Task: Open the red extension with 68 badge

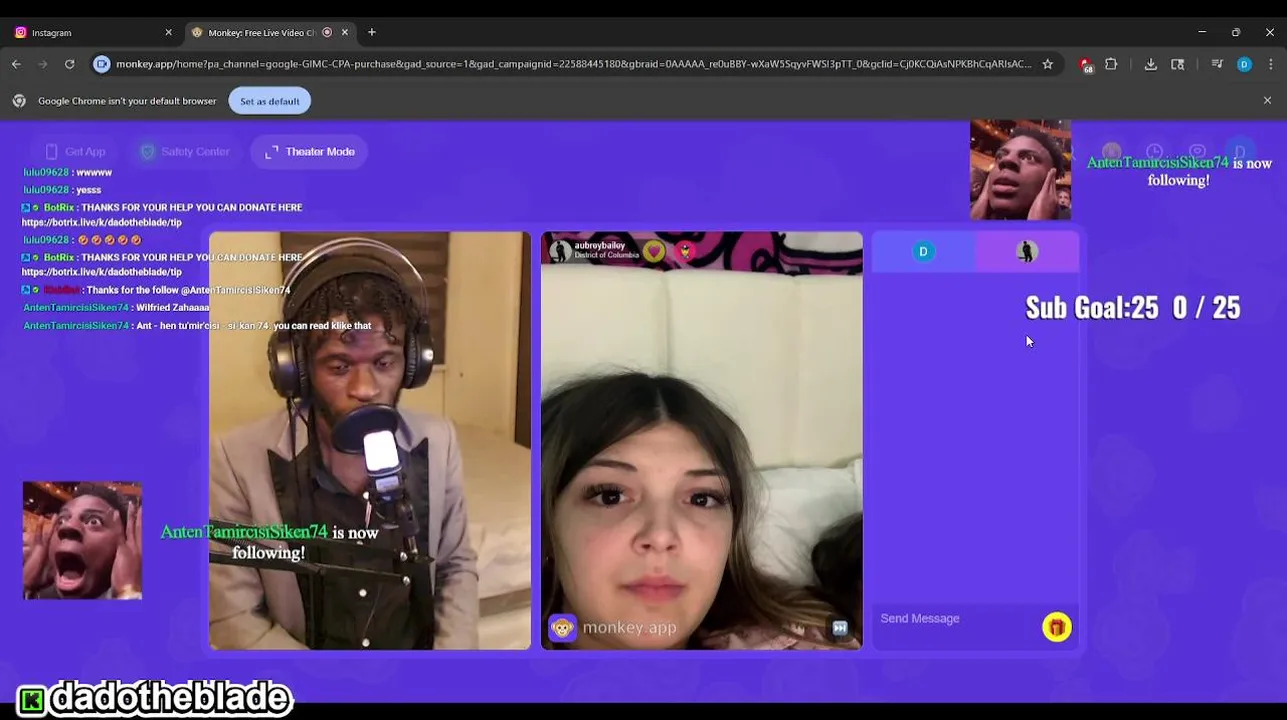Action: (1086, 64)
